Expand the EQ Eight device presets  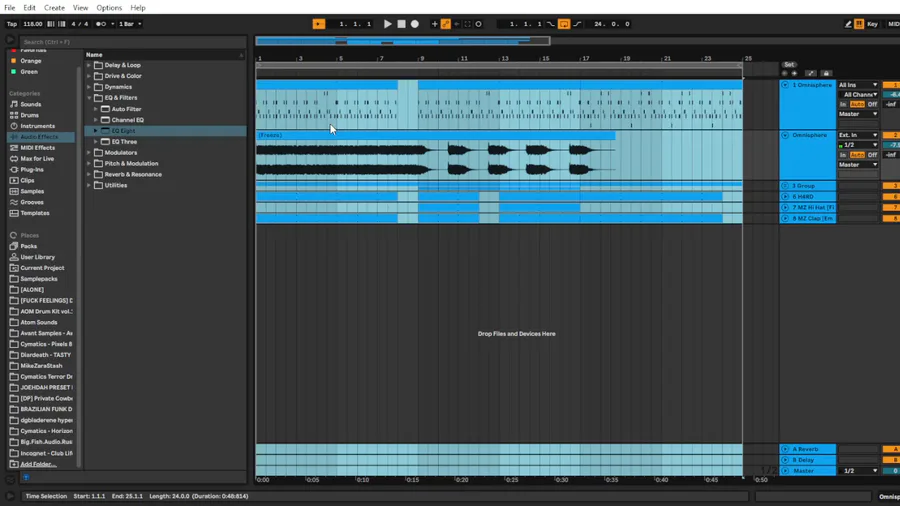click(x=96, y=131)
